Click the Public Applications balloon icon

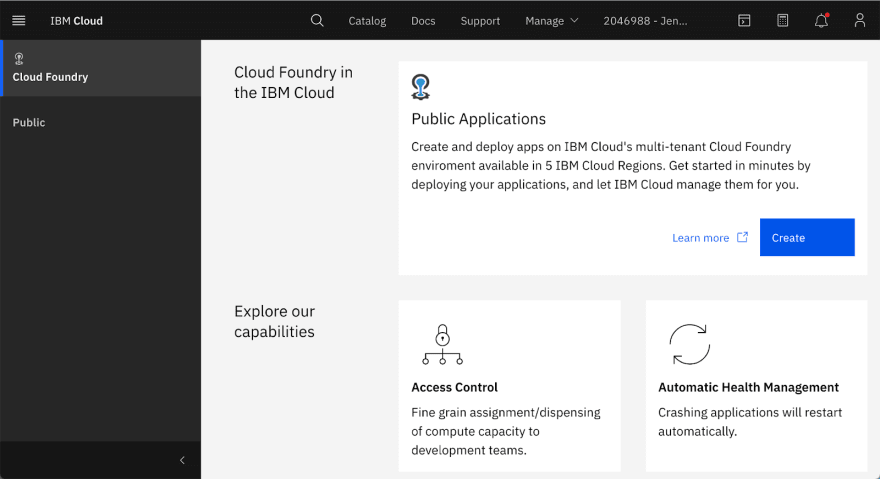420,87
